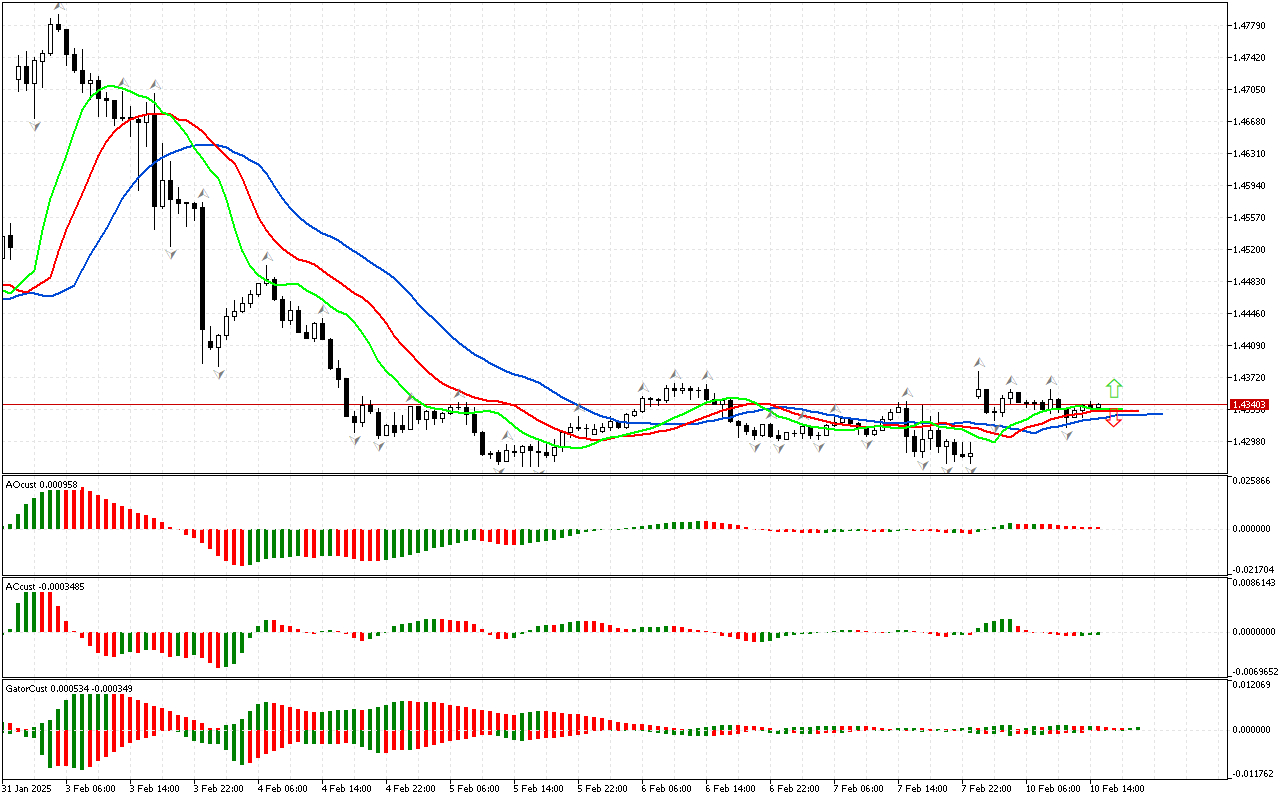
Task: Click the 3 Feb 22:00 time label
Action: click(x=217, y=789)
